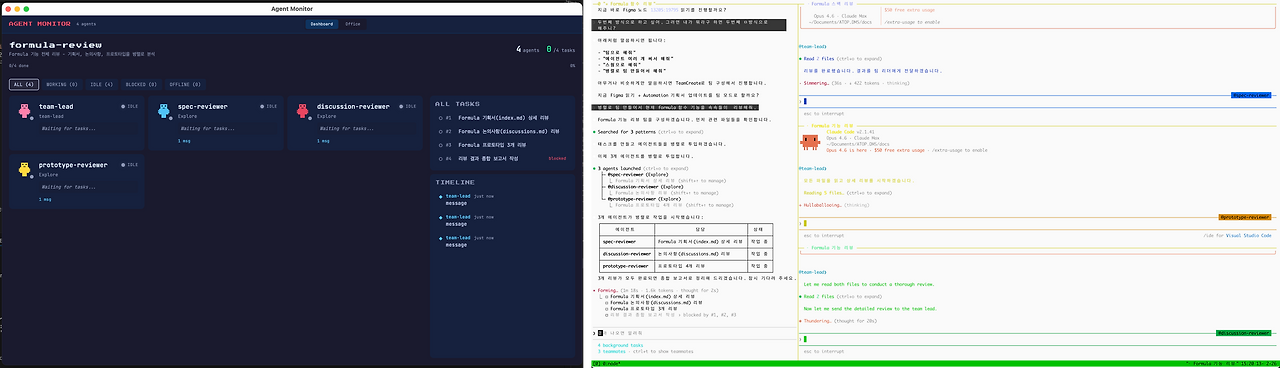1280x368 pixels.
Task: Click the blocked label on task #4
Action: pos(557,158)
